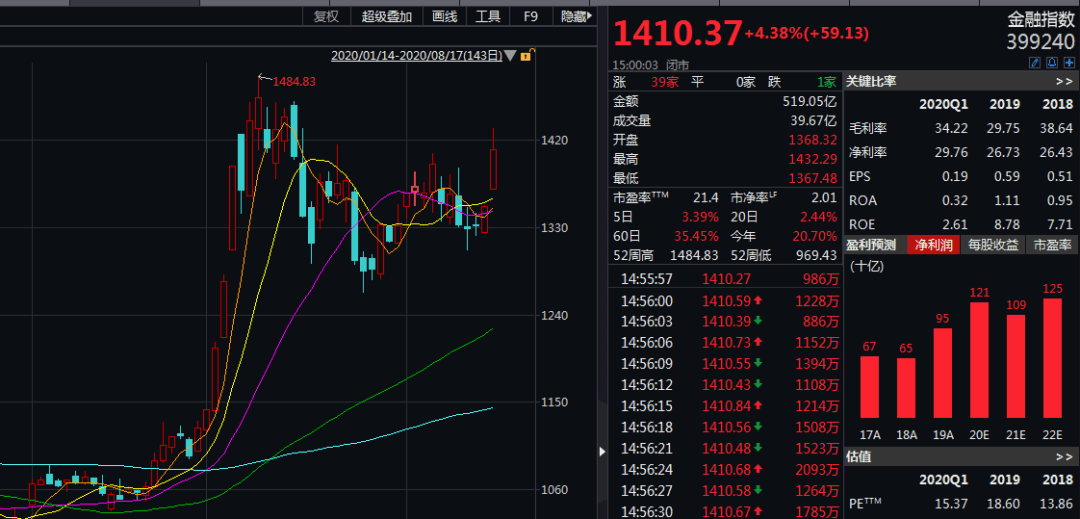Click the side panel collapse arrow handle

[603, 452]
